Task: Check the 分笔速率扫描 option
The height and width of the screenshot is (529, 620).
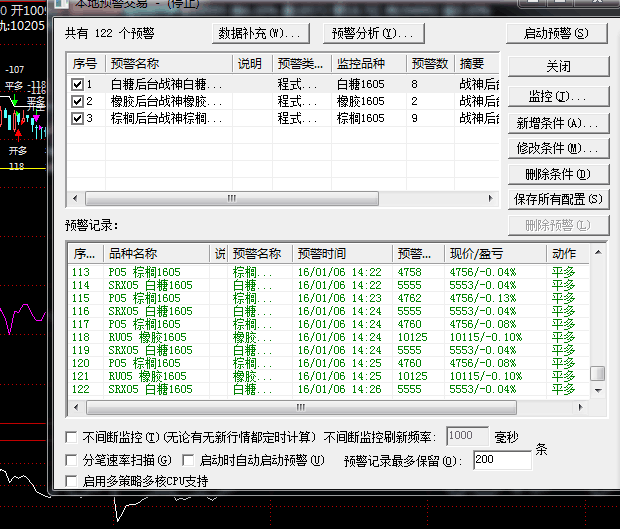Action: [x=71, y=460]
